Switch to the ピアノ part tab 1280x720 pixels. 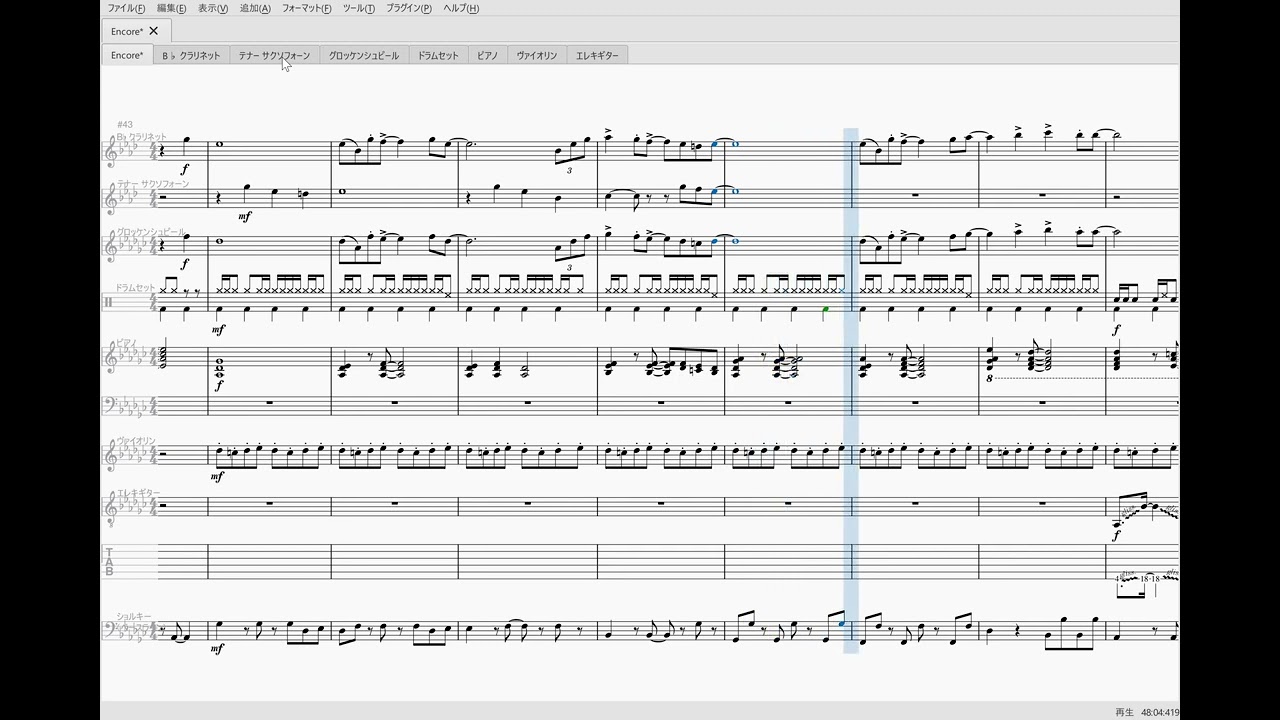[487, 55]
